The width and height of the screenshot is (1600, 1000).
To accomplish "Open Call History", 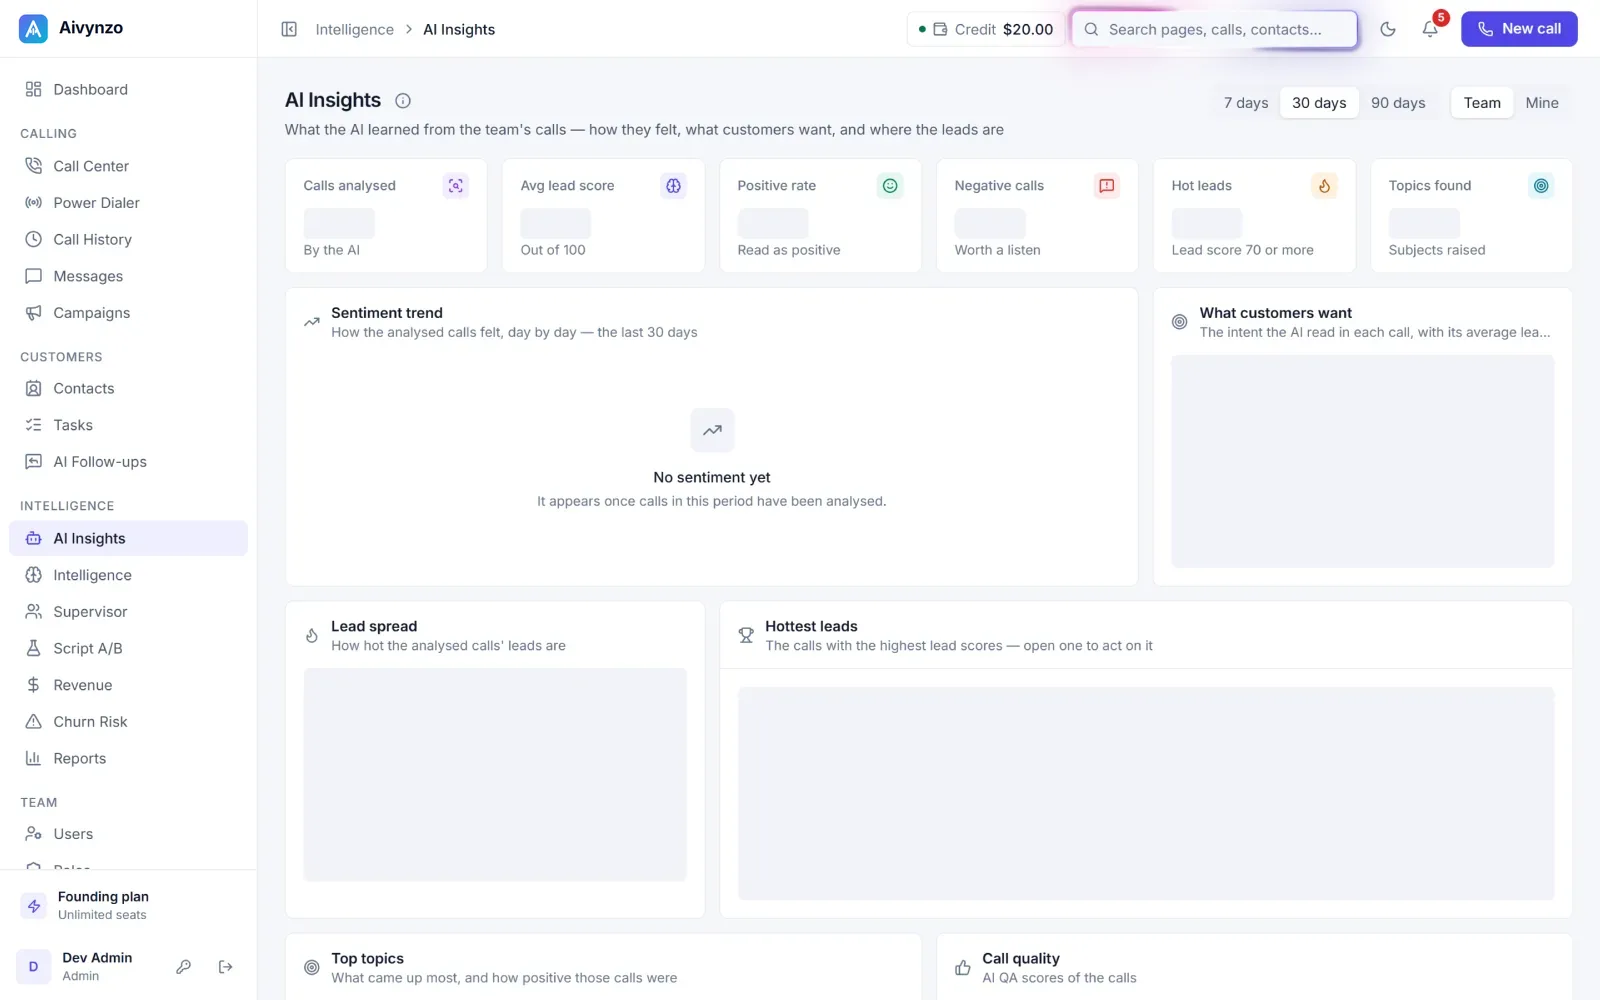I will point(128,240).
